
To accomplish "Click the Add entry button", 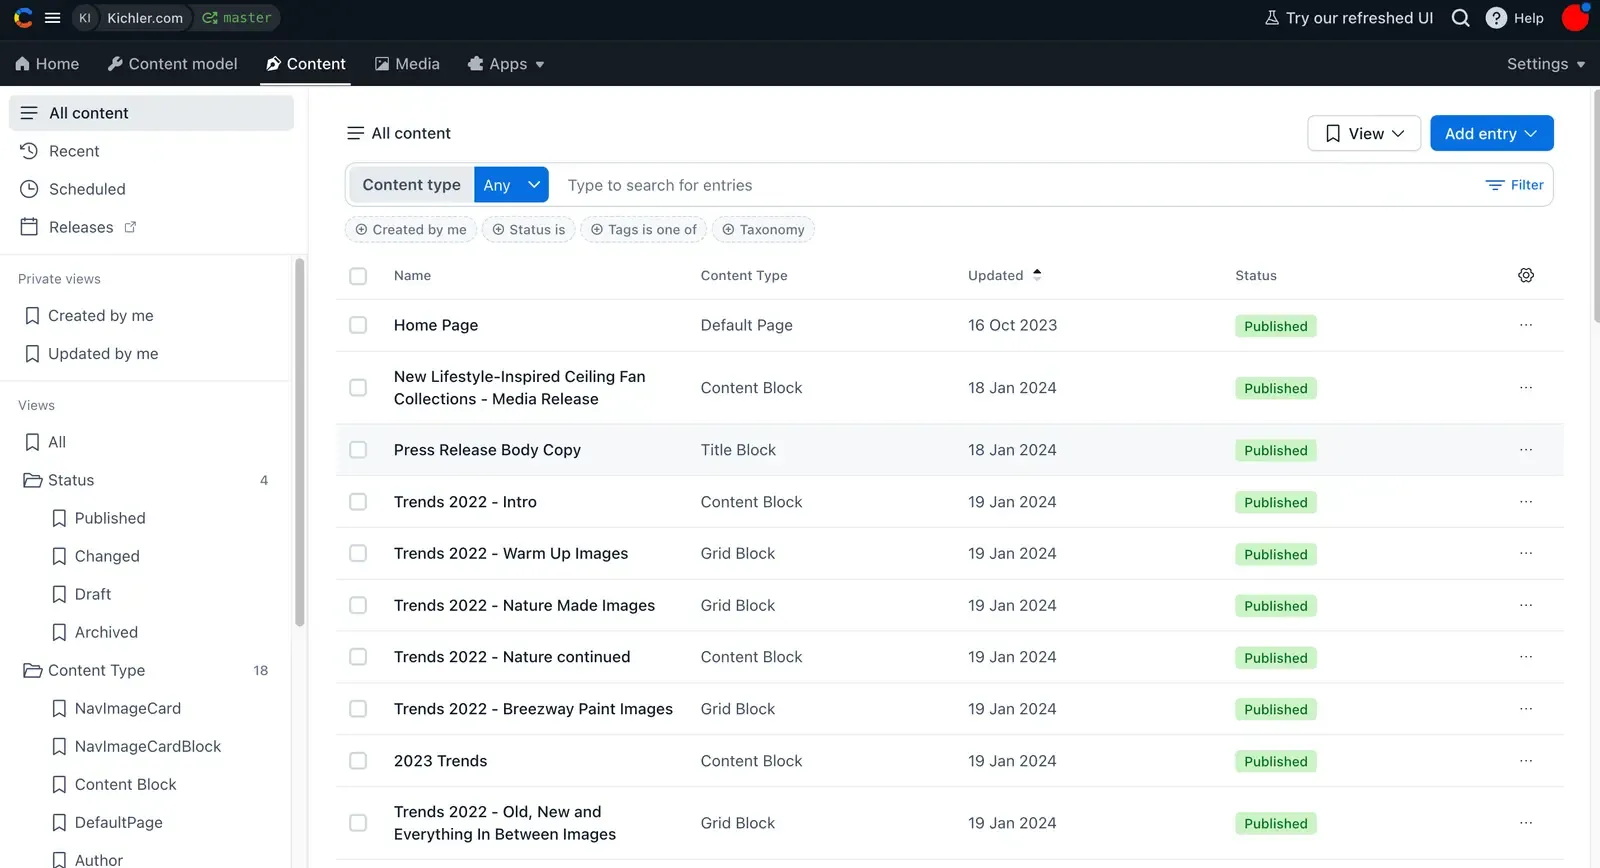I will coord(1491,133).
